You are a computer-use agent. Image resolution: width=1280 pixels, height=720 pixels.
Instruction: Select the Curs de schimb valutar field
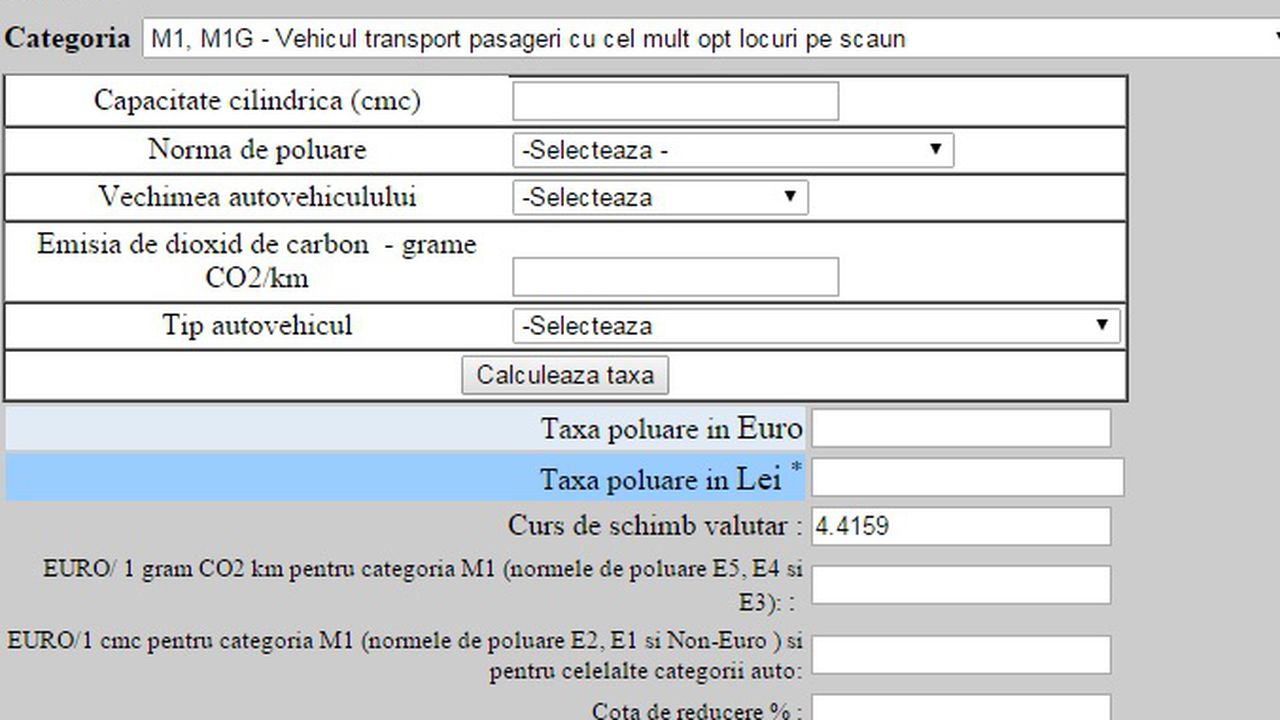click(x=961, y=525)
